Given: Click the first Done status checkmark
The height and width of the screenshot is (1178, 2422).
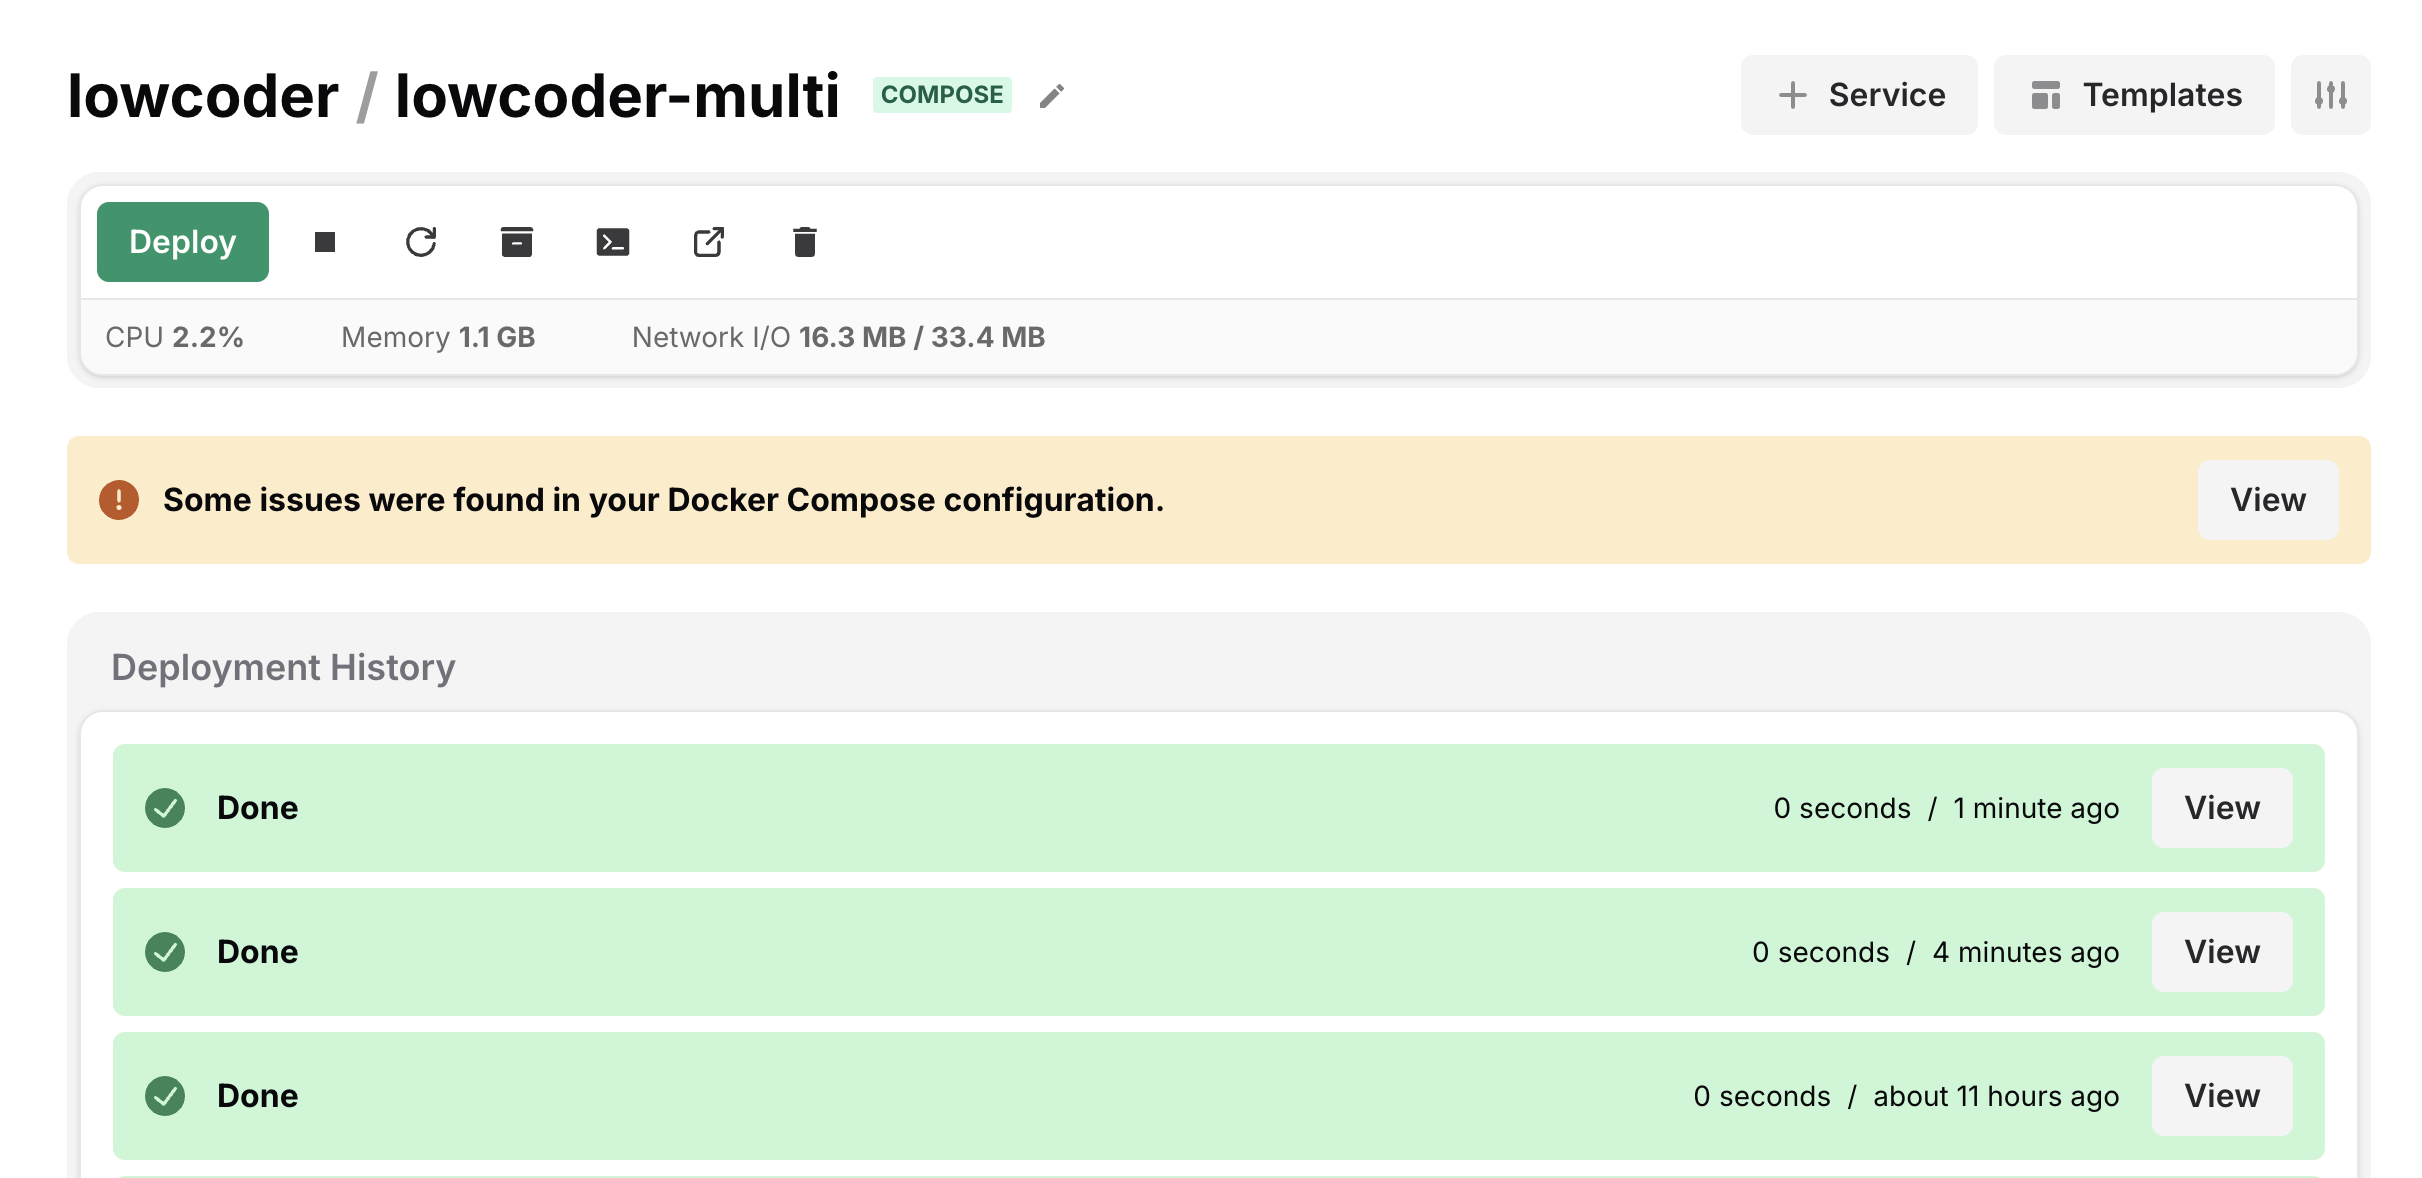Looking at the screenshot, I should click(x=165, y=808).
